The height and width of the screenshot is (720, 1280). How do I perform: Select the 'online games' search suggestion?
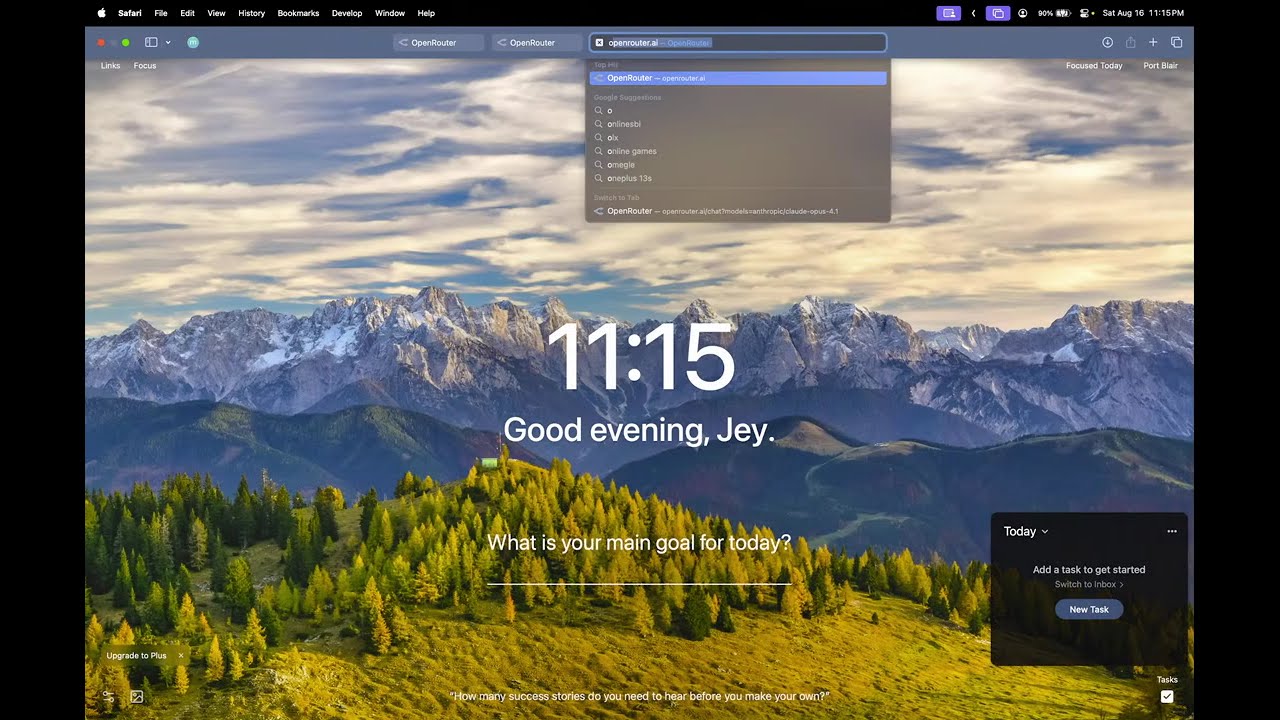(x=738, y=151)
